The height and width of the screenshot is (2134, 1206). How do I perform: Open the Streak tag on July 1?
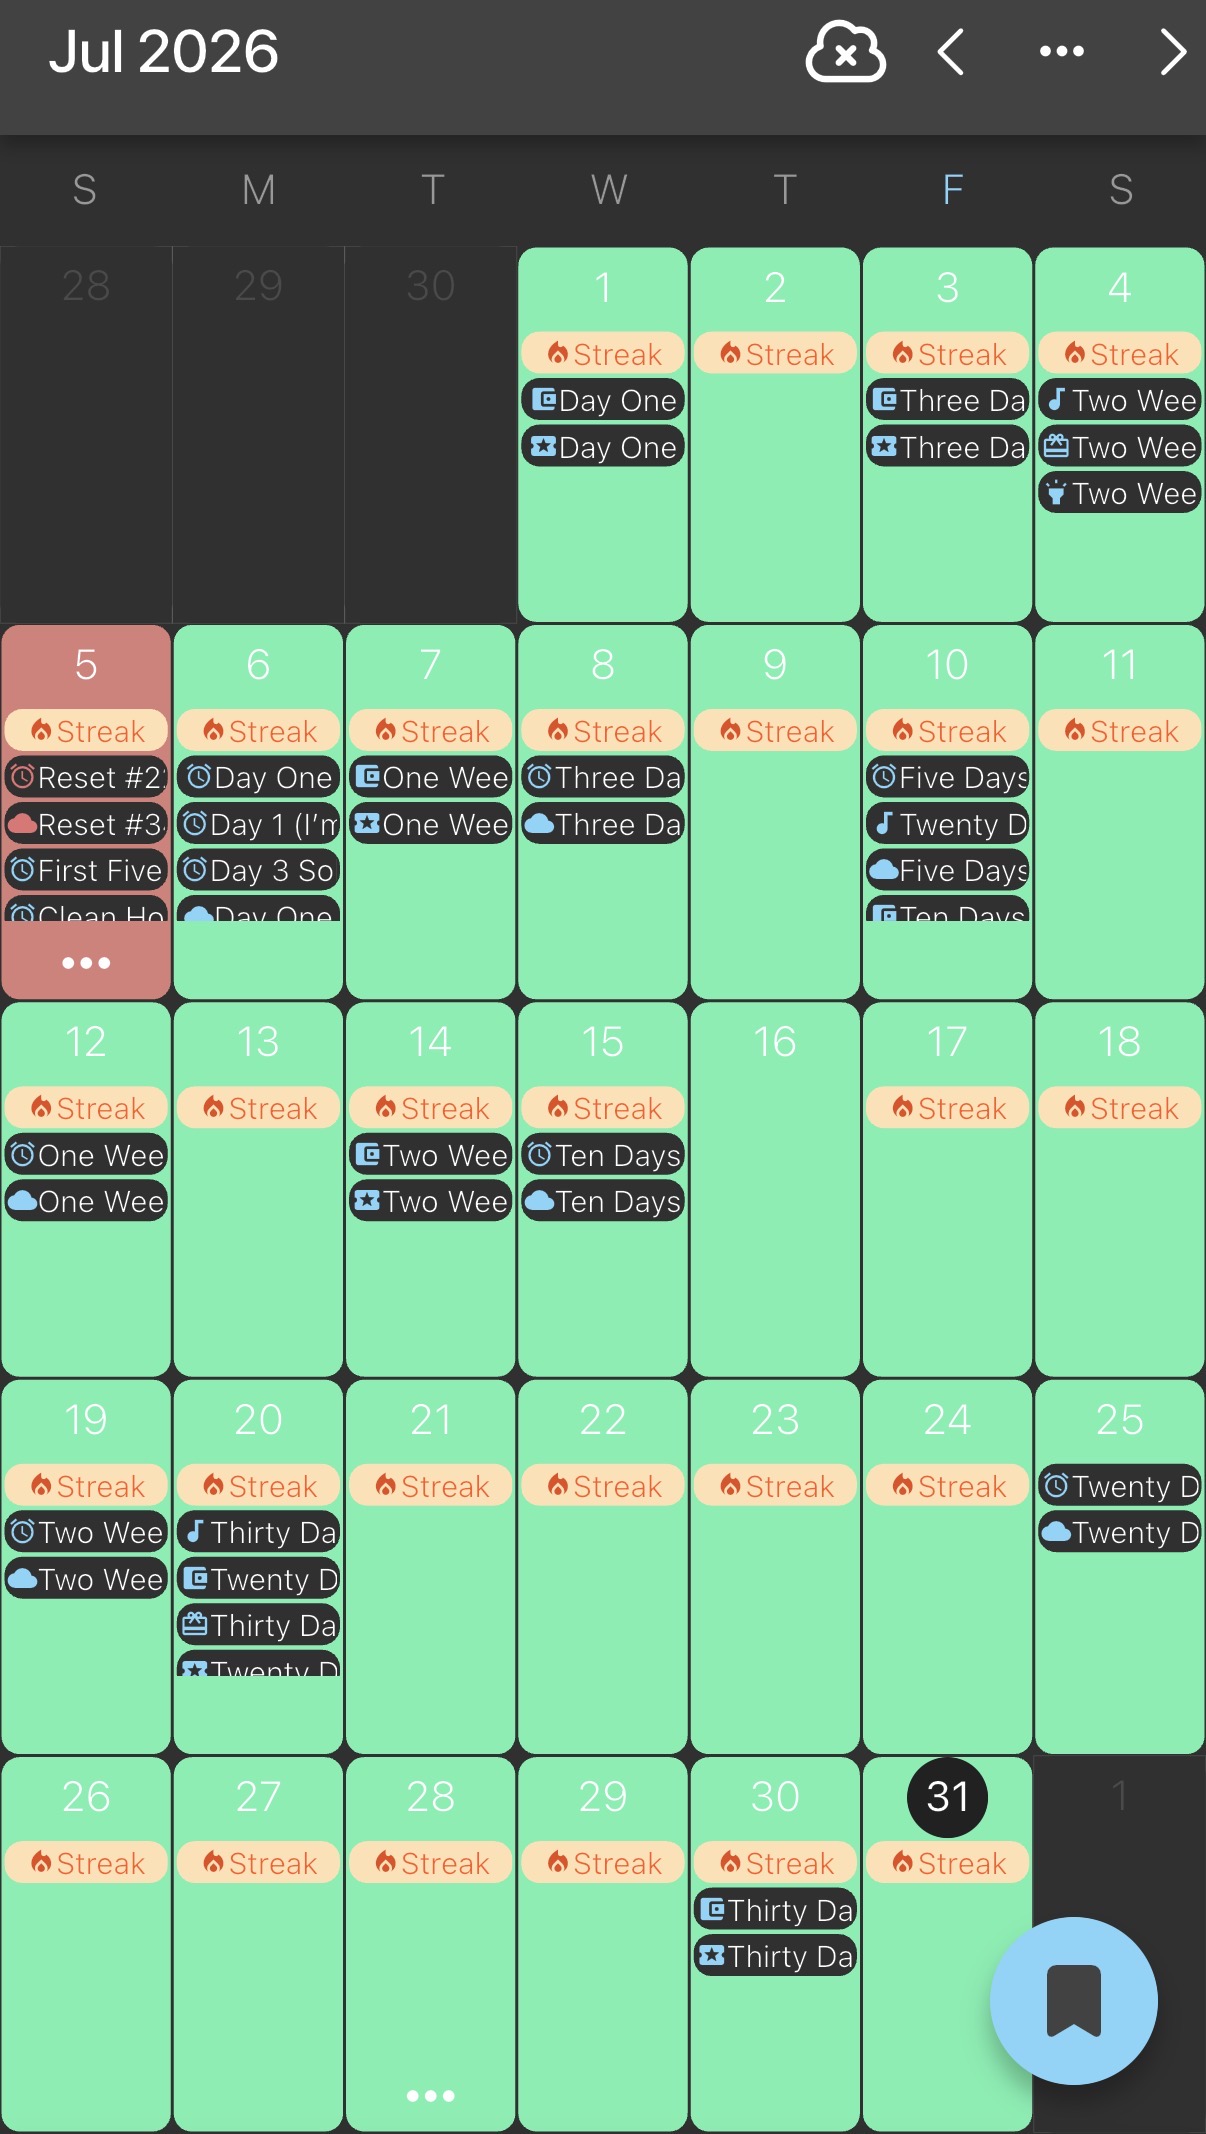(x=603, y=354)
